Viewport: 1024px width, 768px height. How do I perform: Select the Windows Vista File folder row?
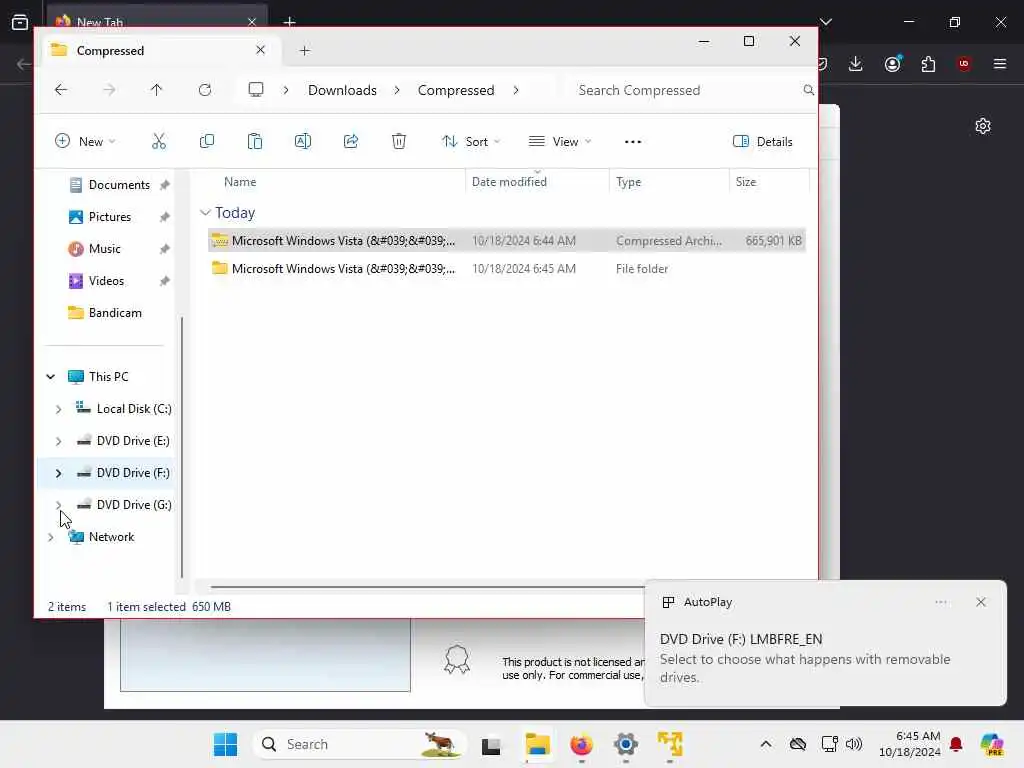tap(507, 268)
